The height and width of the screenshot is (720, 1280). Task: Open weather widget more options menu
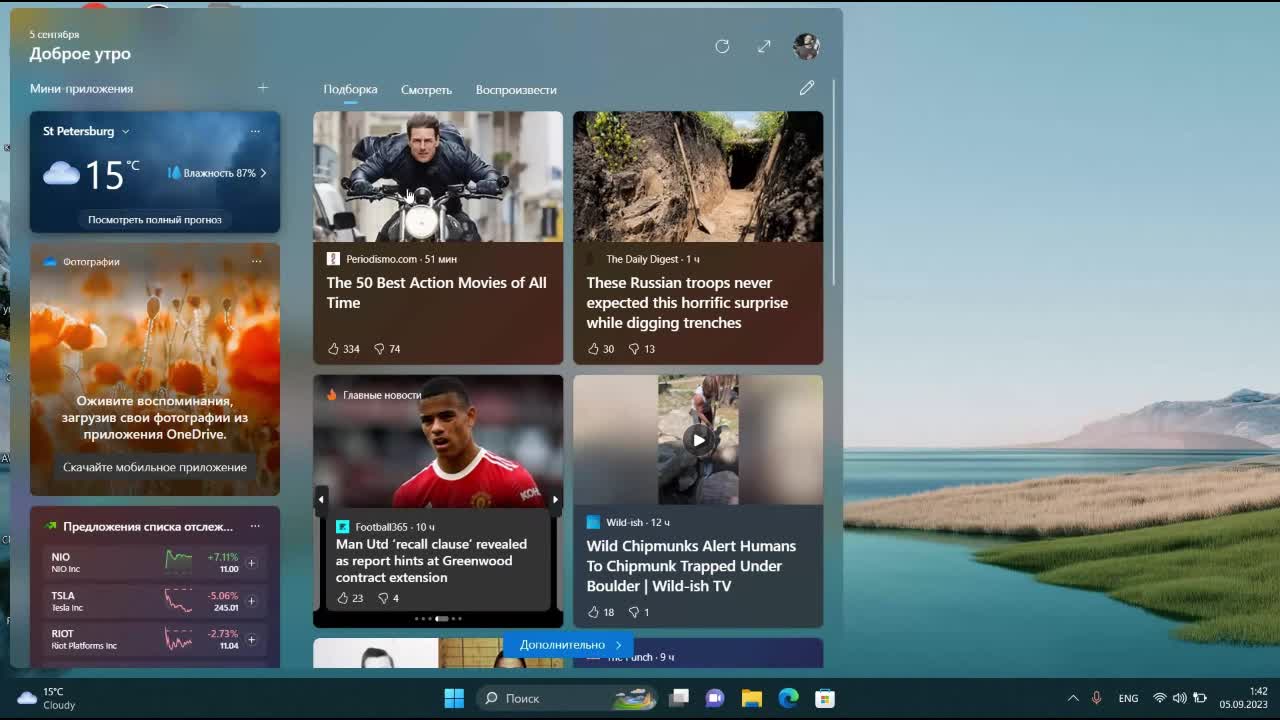coord(255,131)
